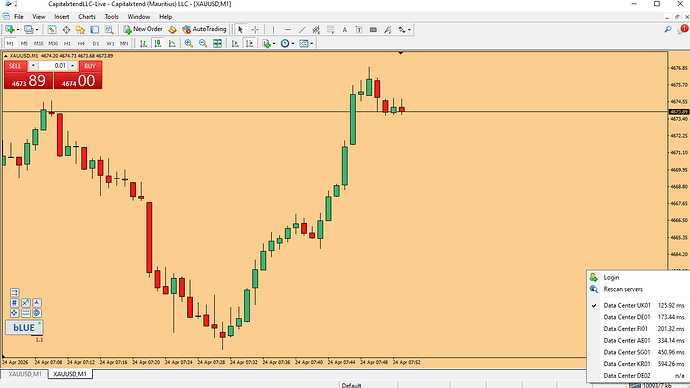Image resolution: width=690 pixels, height=388 pixels.
Task: Open the Insert menu
Action: [x=62, y=17]
